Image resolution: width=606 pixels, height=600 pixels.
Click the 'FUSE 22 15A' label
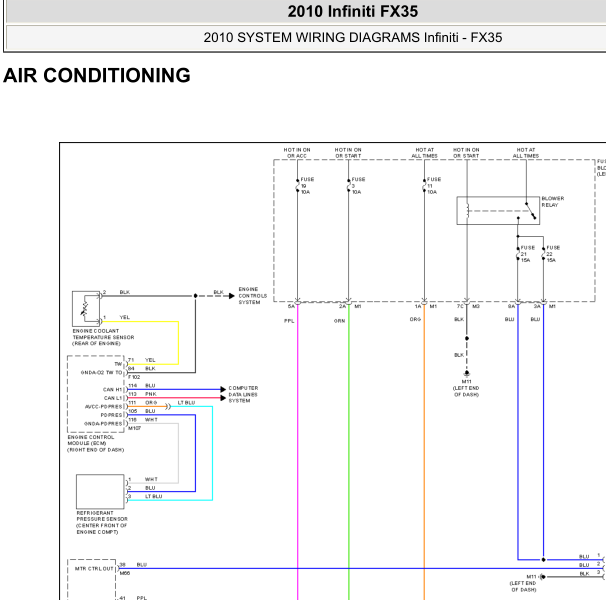click(x=553, y=254)
